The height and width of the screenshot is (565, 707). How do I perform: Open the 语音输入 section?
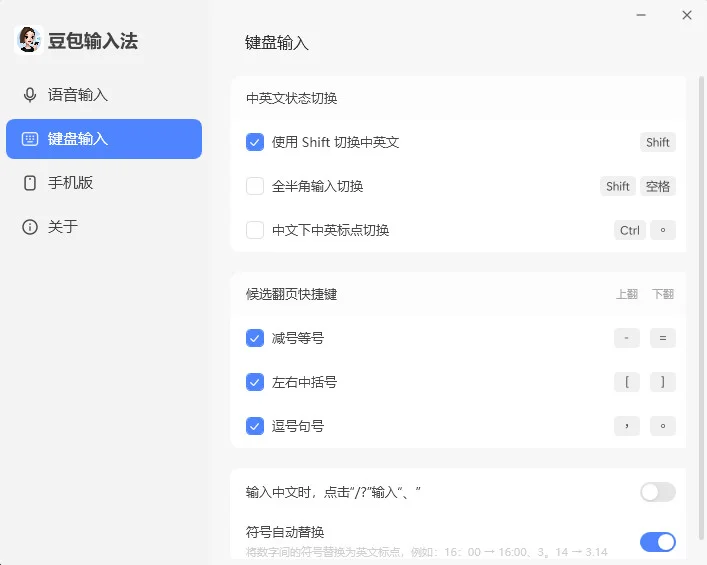pos(104,95)
